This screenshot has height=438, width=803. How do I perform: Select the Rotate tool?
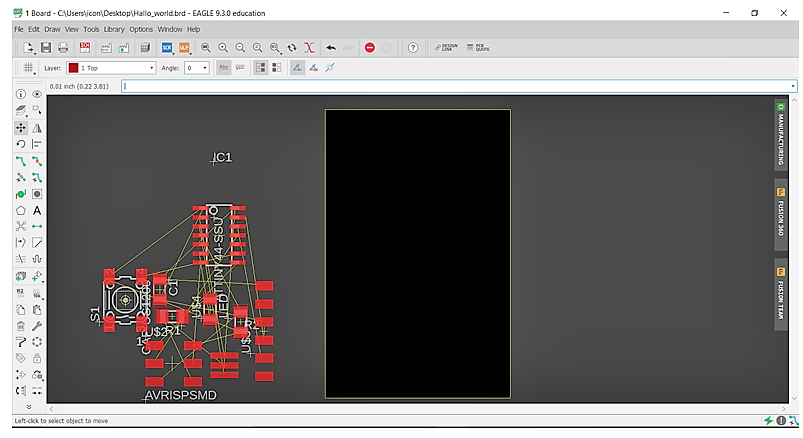pos(20,144)
